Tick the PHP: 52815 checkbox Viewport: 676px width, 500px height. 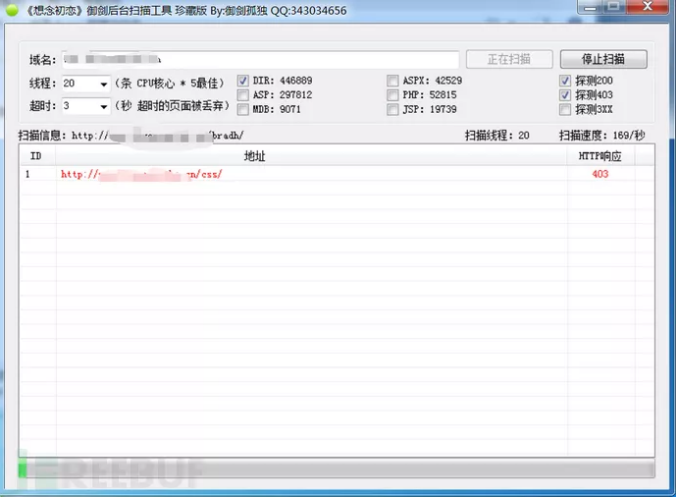pyautogui.click(x=392, y=95)
